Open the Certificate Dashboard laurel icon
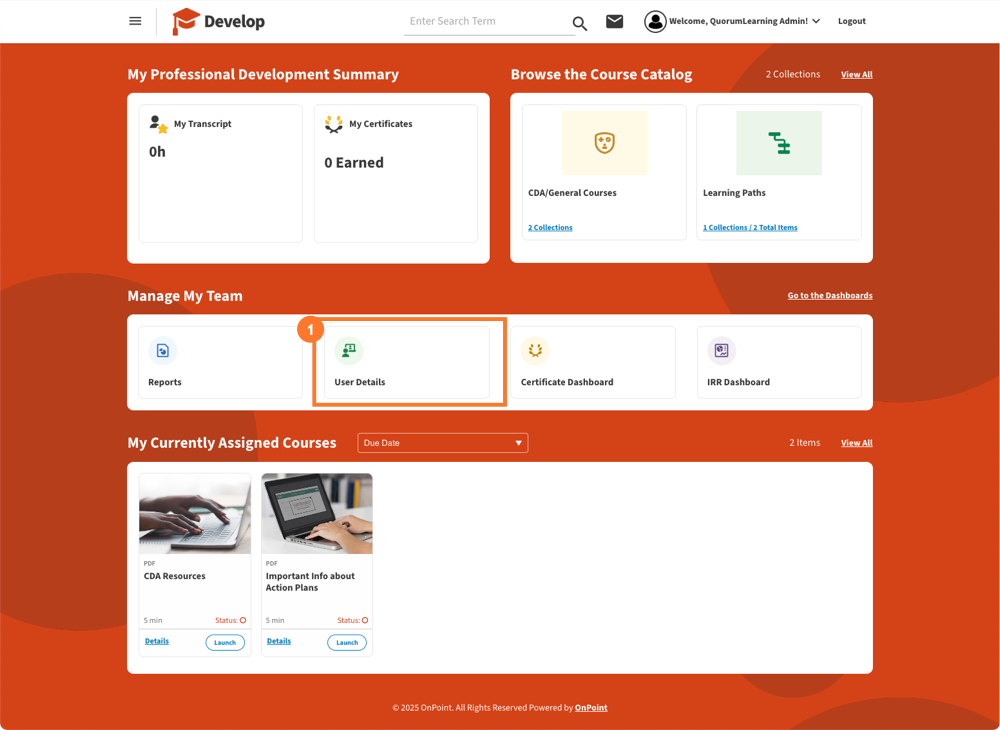1000x730 pixels. point(535,351)
